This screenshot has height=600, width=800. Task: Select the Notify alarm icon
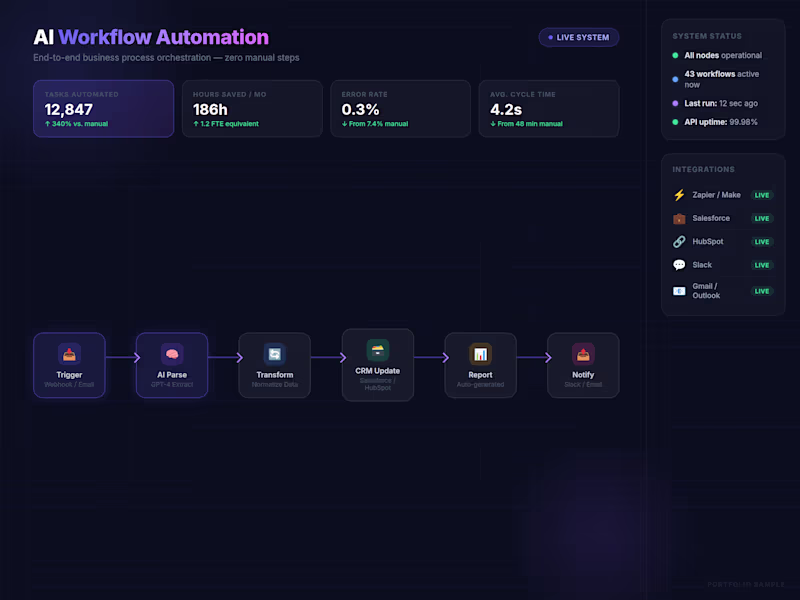(x=583, y=354)
